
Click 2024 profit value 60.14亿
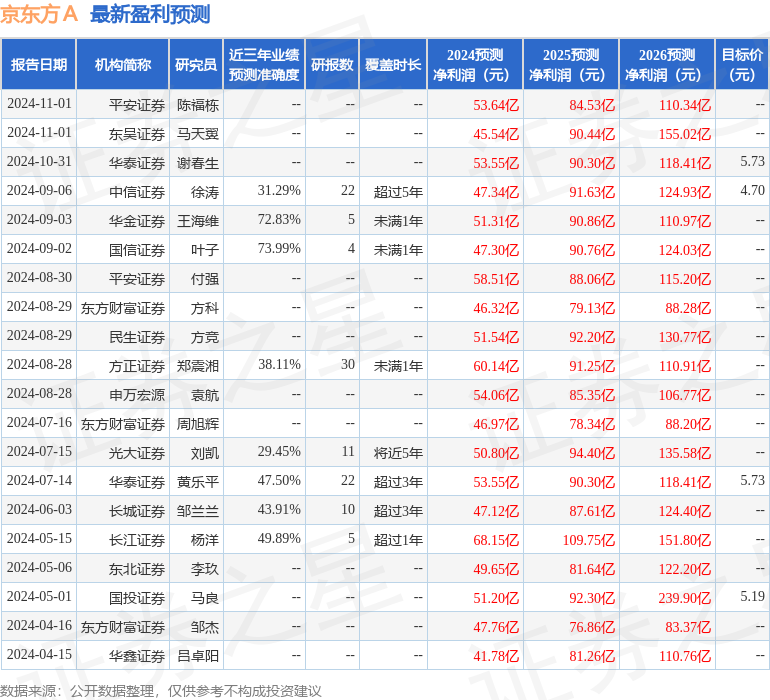point(496,366)
